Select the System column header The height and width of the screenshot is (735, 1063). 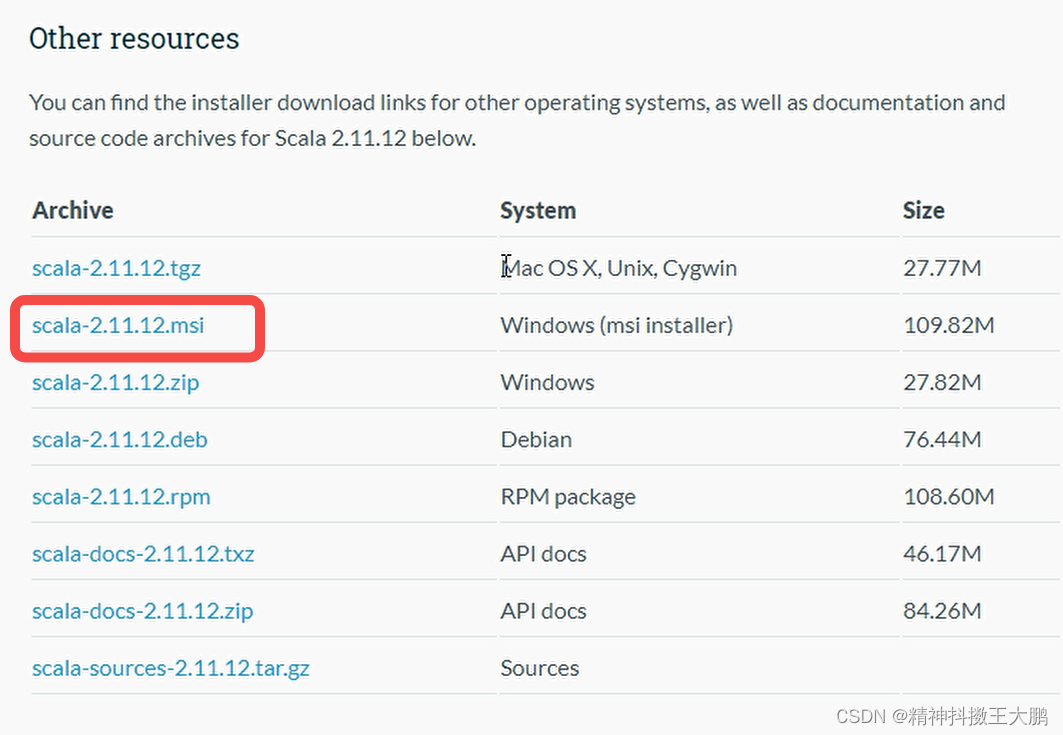coord(538,211)
